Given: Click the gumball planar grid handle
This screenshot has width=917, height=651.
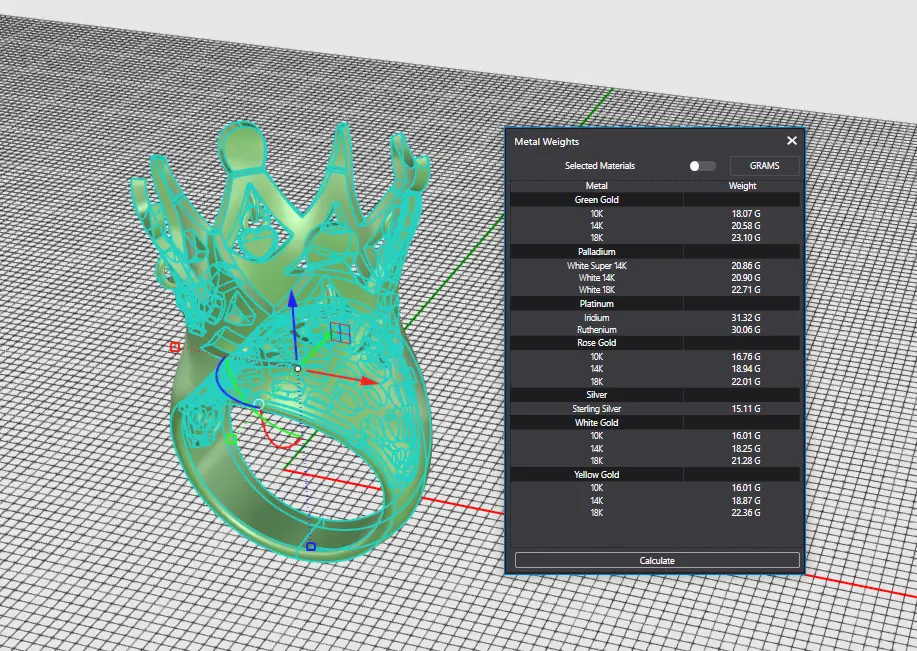Looking at the screenshot, I should click(x=340, y=333).
